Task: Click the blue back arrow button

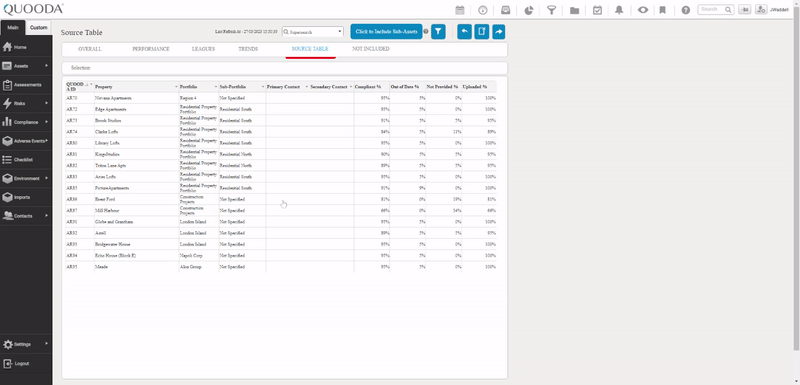Action: click(464, 32)
